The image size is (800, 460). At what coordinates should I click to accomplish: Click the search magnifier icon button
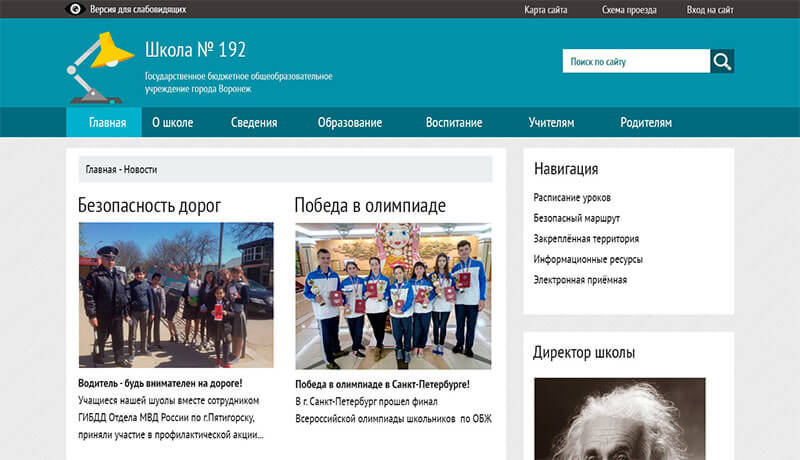pos(722,61)
